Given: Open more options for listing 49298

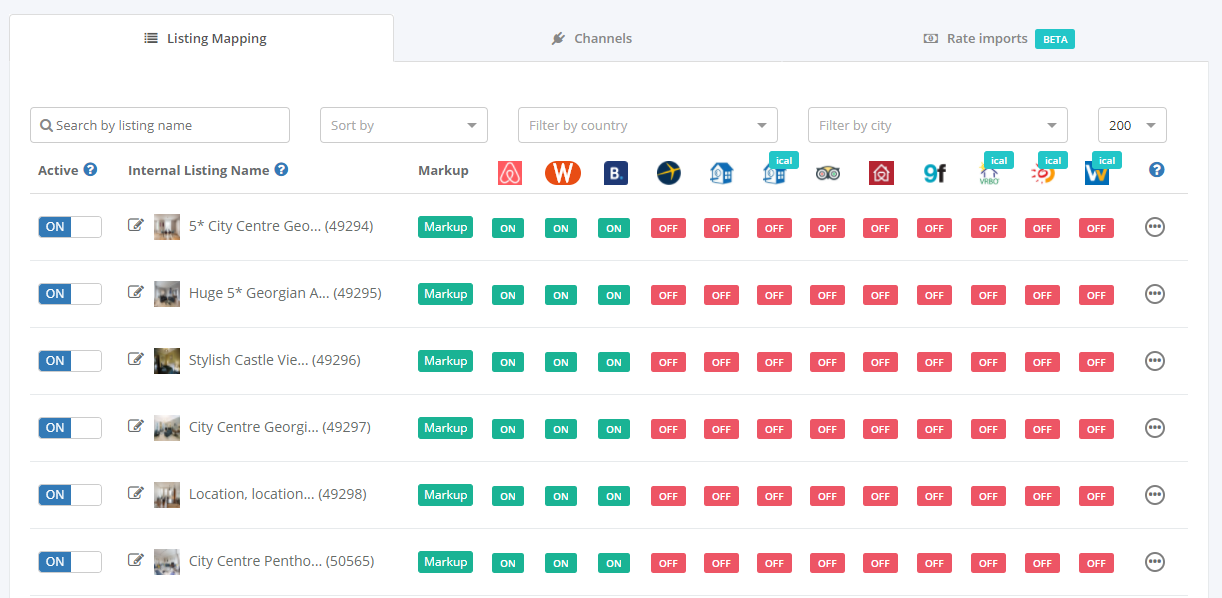Looking at the screenshot, I should (1155, 495).
